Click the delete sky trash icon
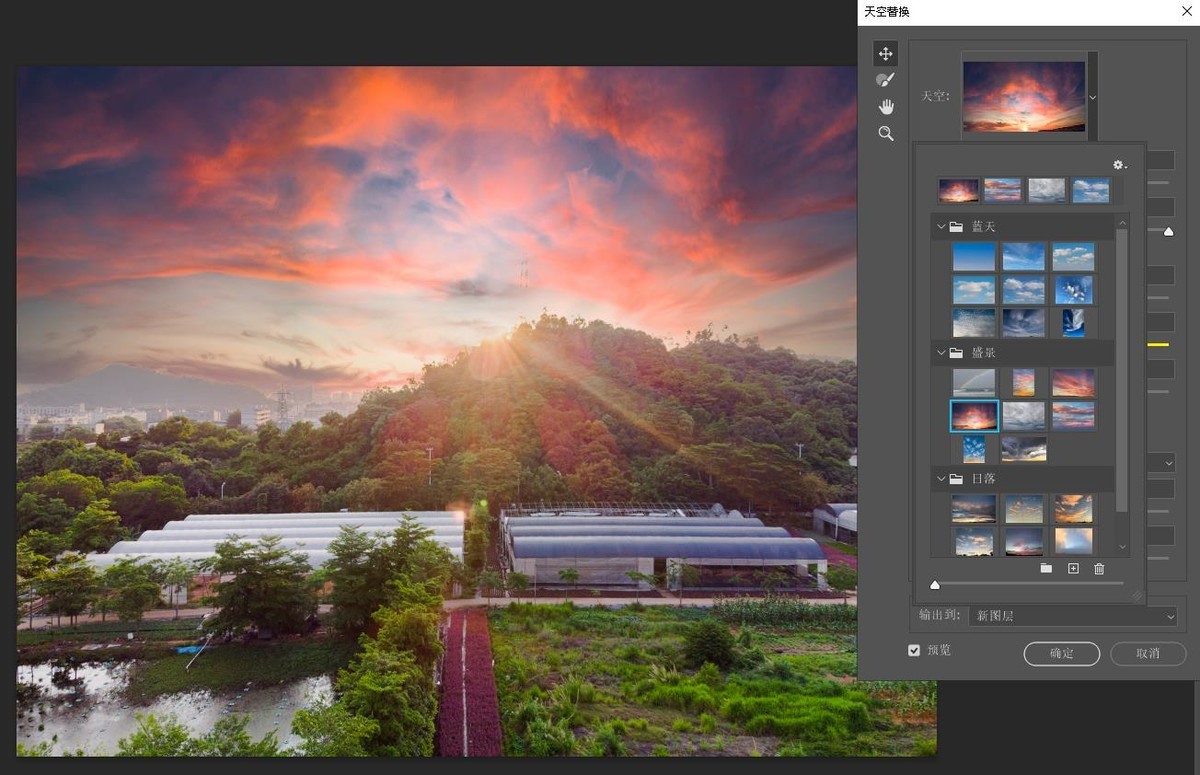This screenshot has height=775, width=1200. (1099, 568)
